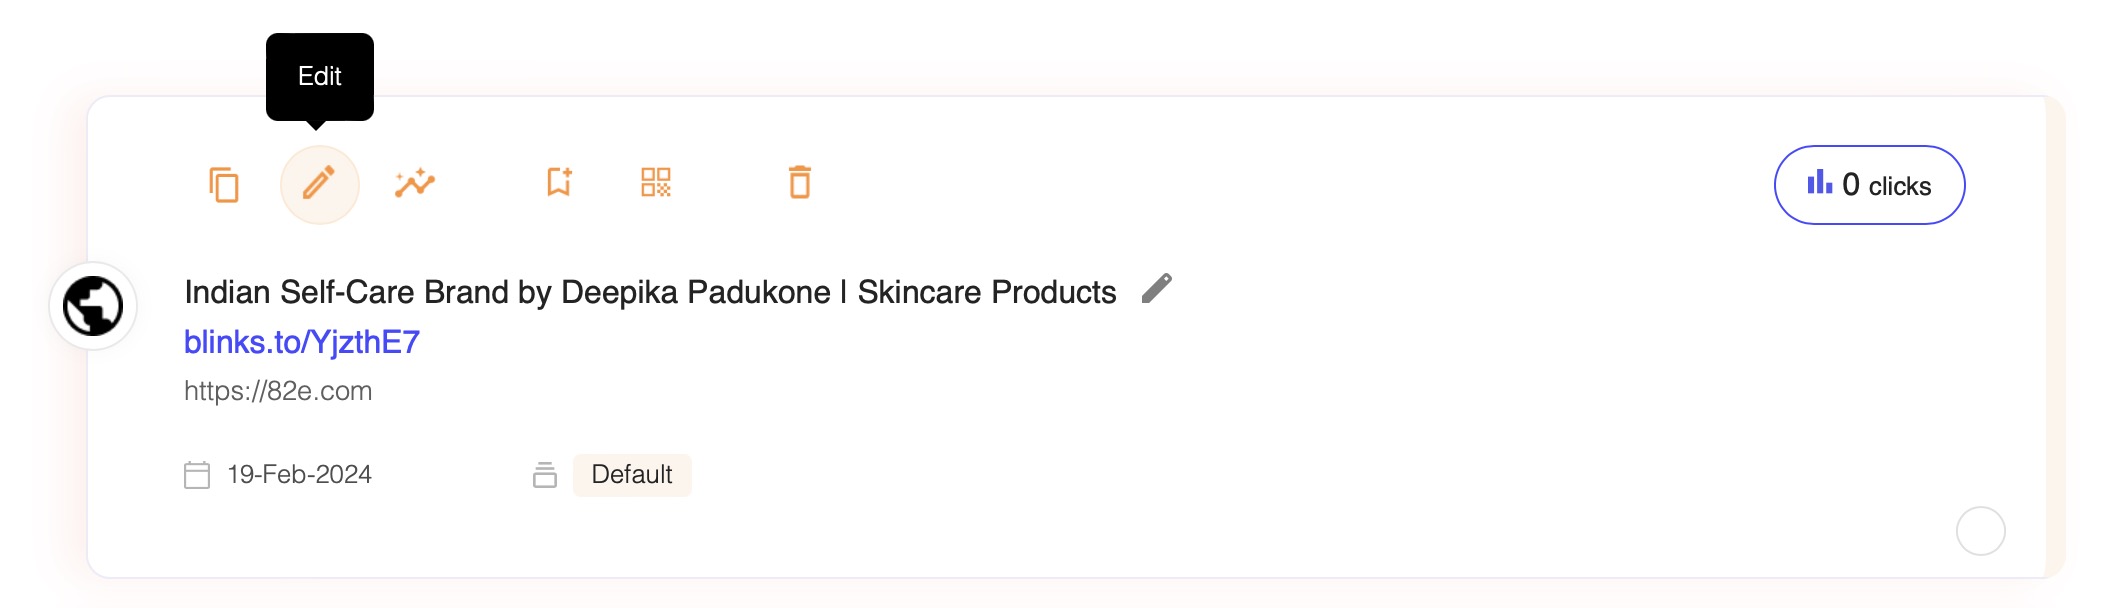Click the https://82e.com destination URL
Screen dimensions: 2122x608
pos(278,391)
